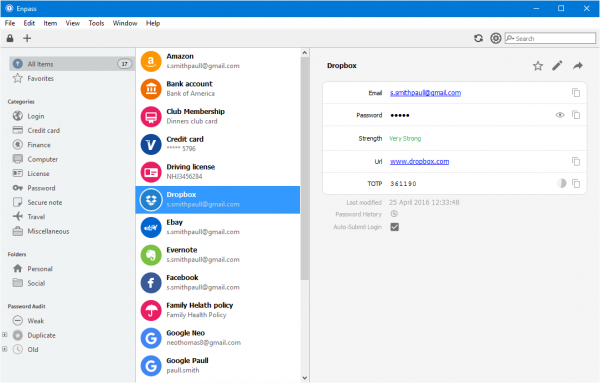Image resolution: width=600 pixels, height=383 pixels.
Task: Add a new item with plus icon
Action: [27, 38]
